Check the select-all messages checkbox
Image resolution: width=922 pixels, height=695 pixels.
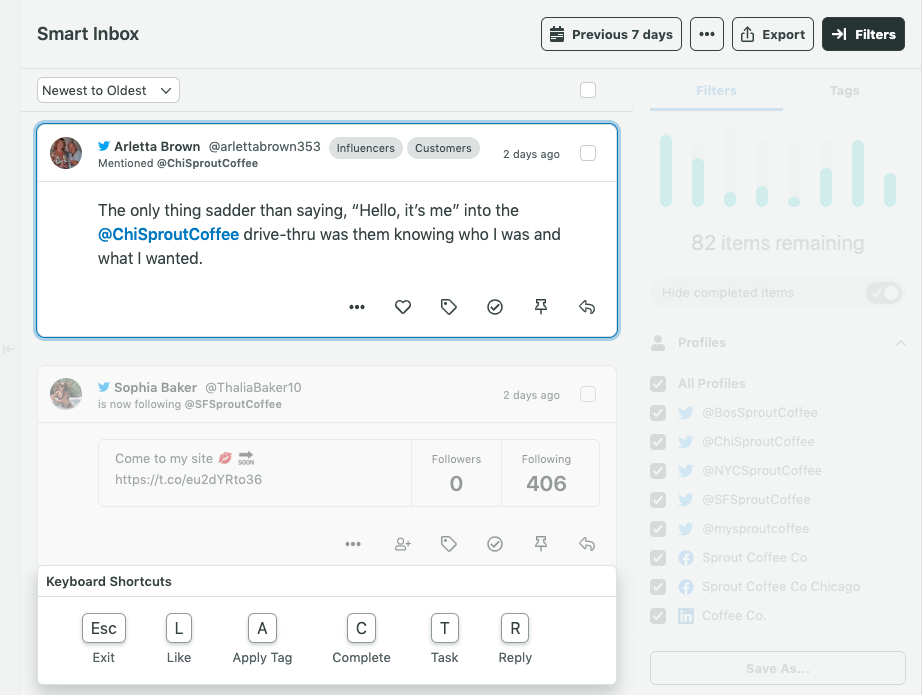tap(588, 90)
